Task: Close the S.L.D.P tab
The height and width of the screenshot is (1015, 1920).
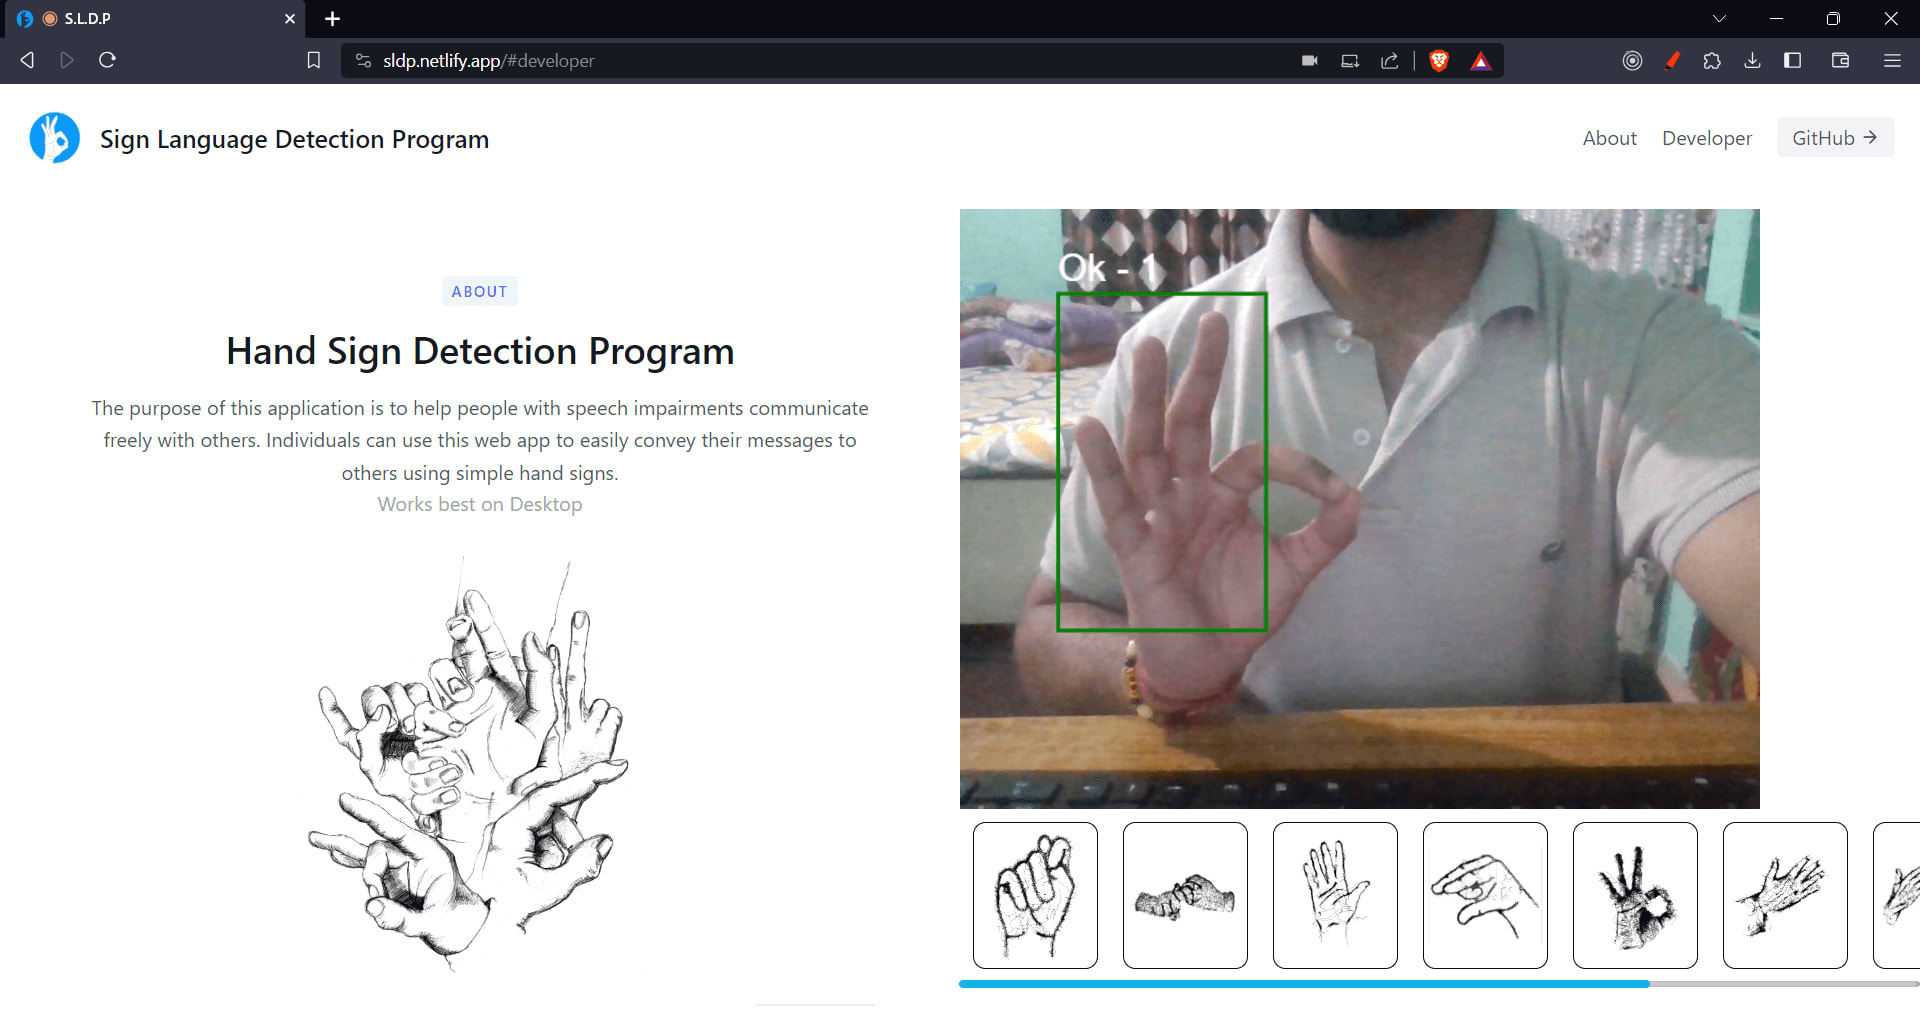Action: (x=290, y=19)
